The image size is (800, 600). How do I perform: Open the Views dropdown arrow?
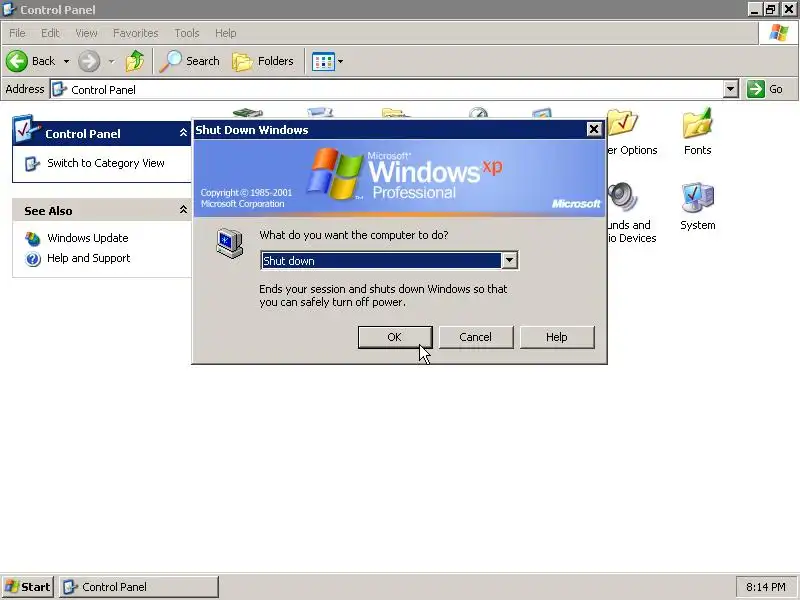pos(340,62)
